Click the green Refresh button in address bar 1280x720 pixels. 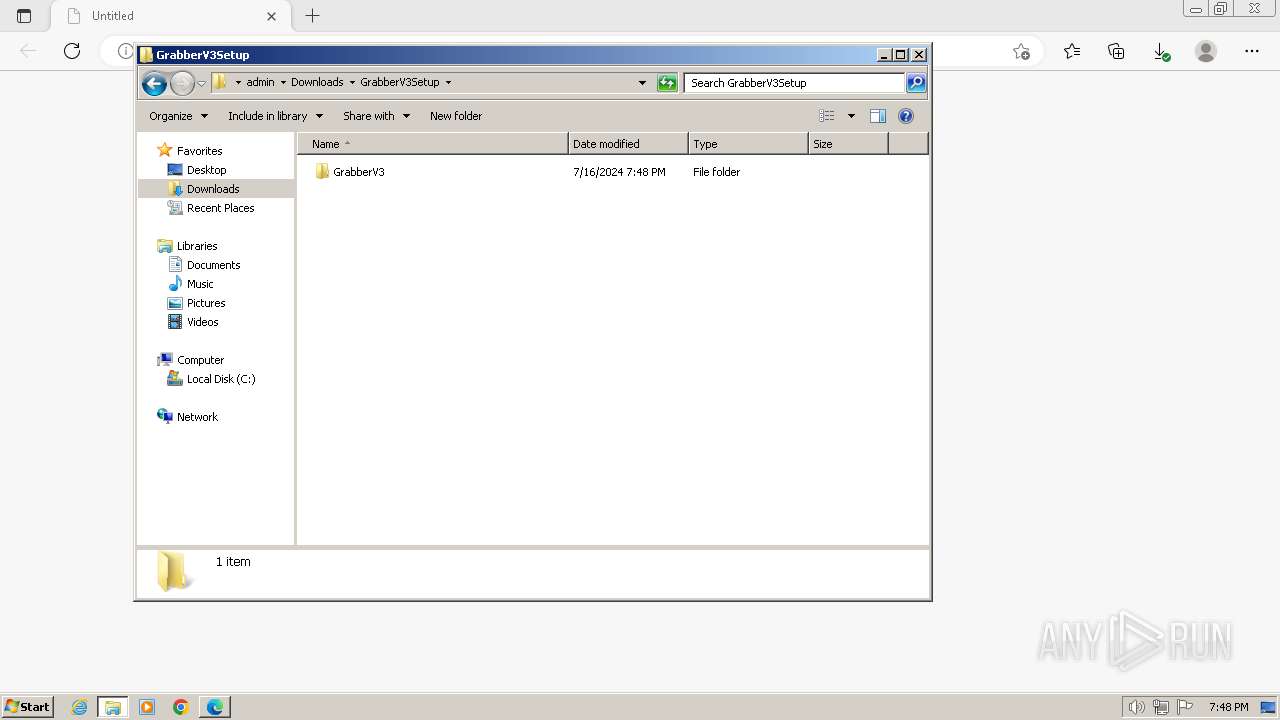667,83
